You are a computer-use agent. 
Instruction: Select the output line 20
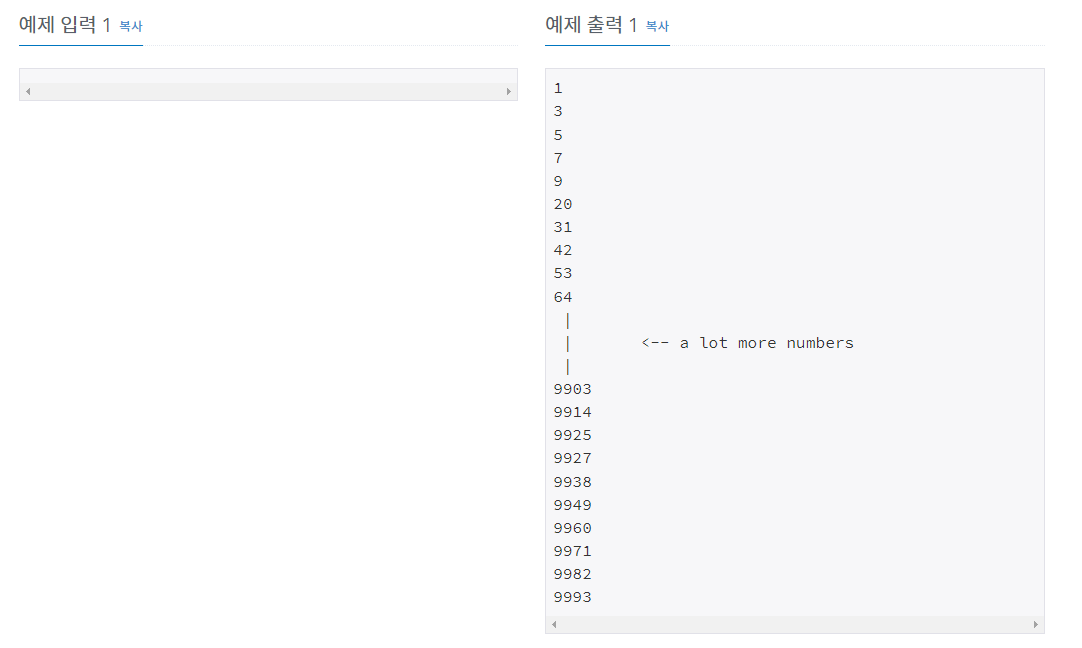click(x=562, y=204)
